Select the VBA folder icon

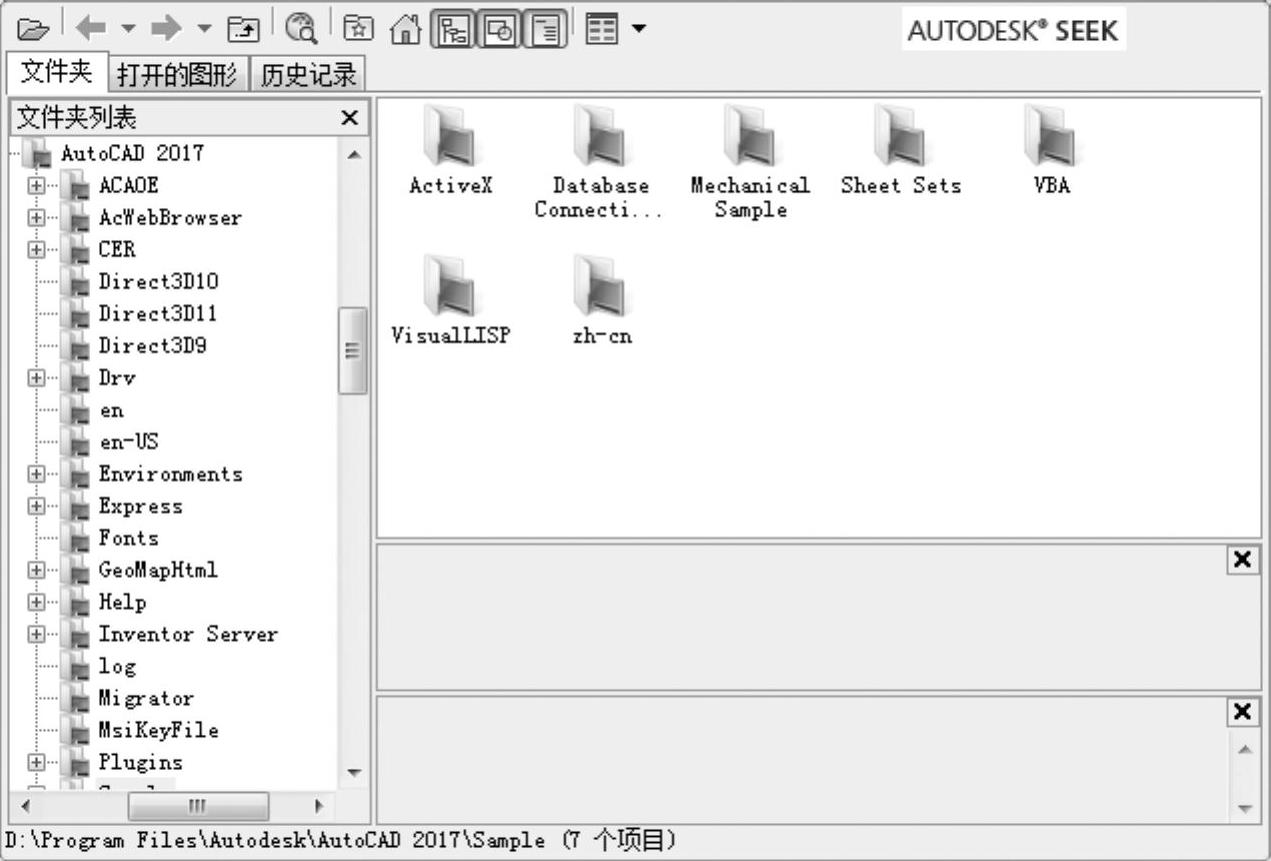coord(1050,136)
